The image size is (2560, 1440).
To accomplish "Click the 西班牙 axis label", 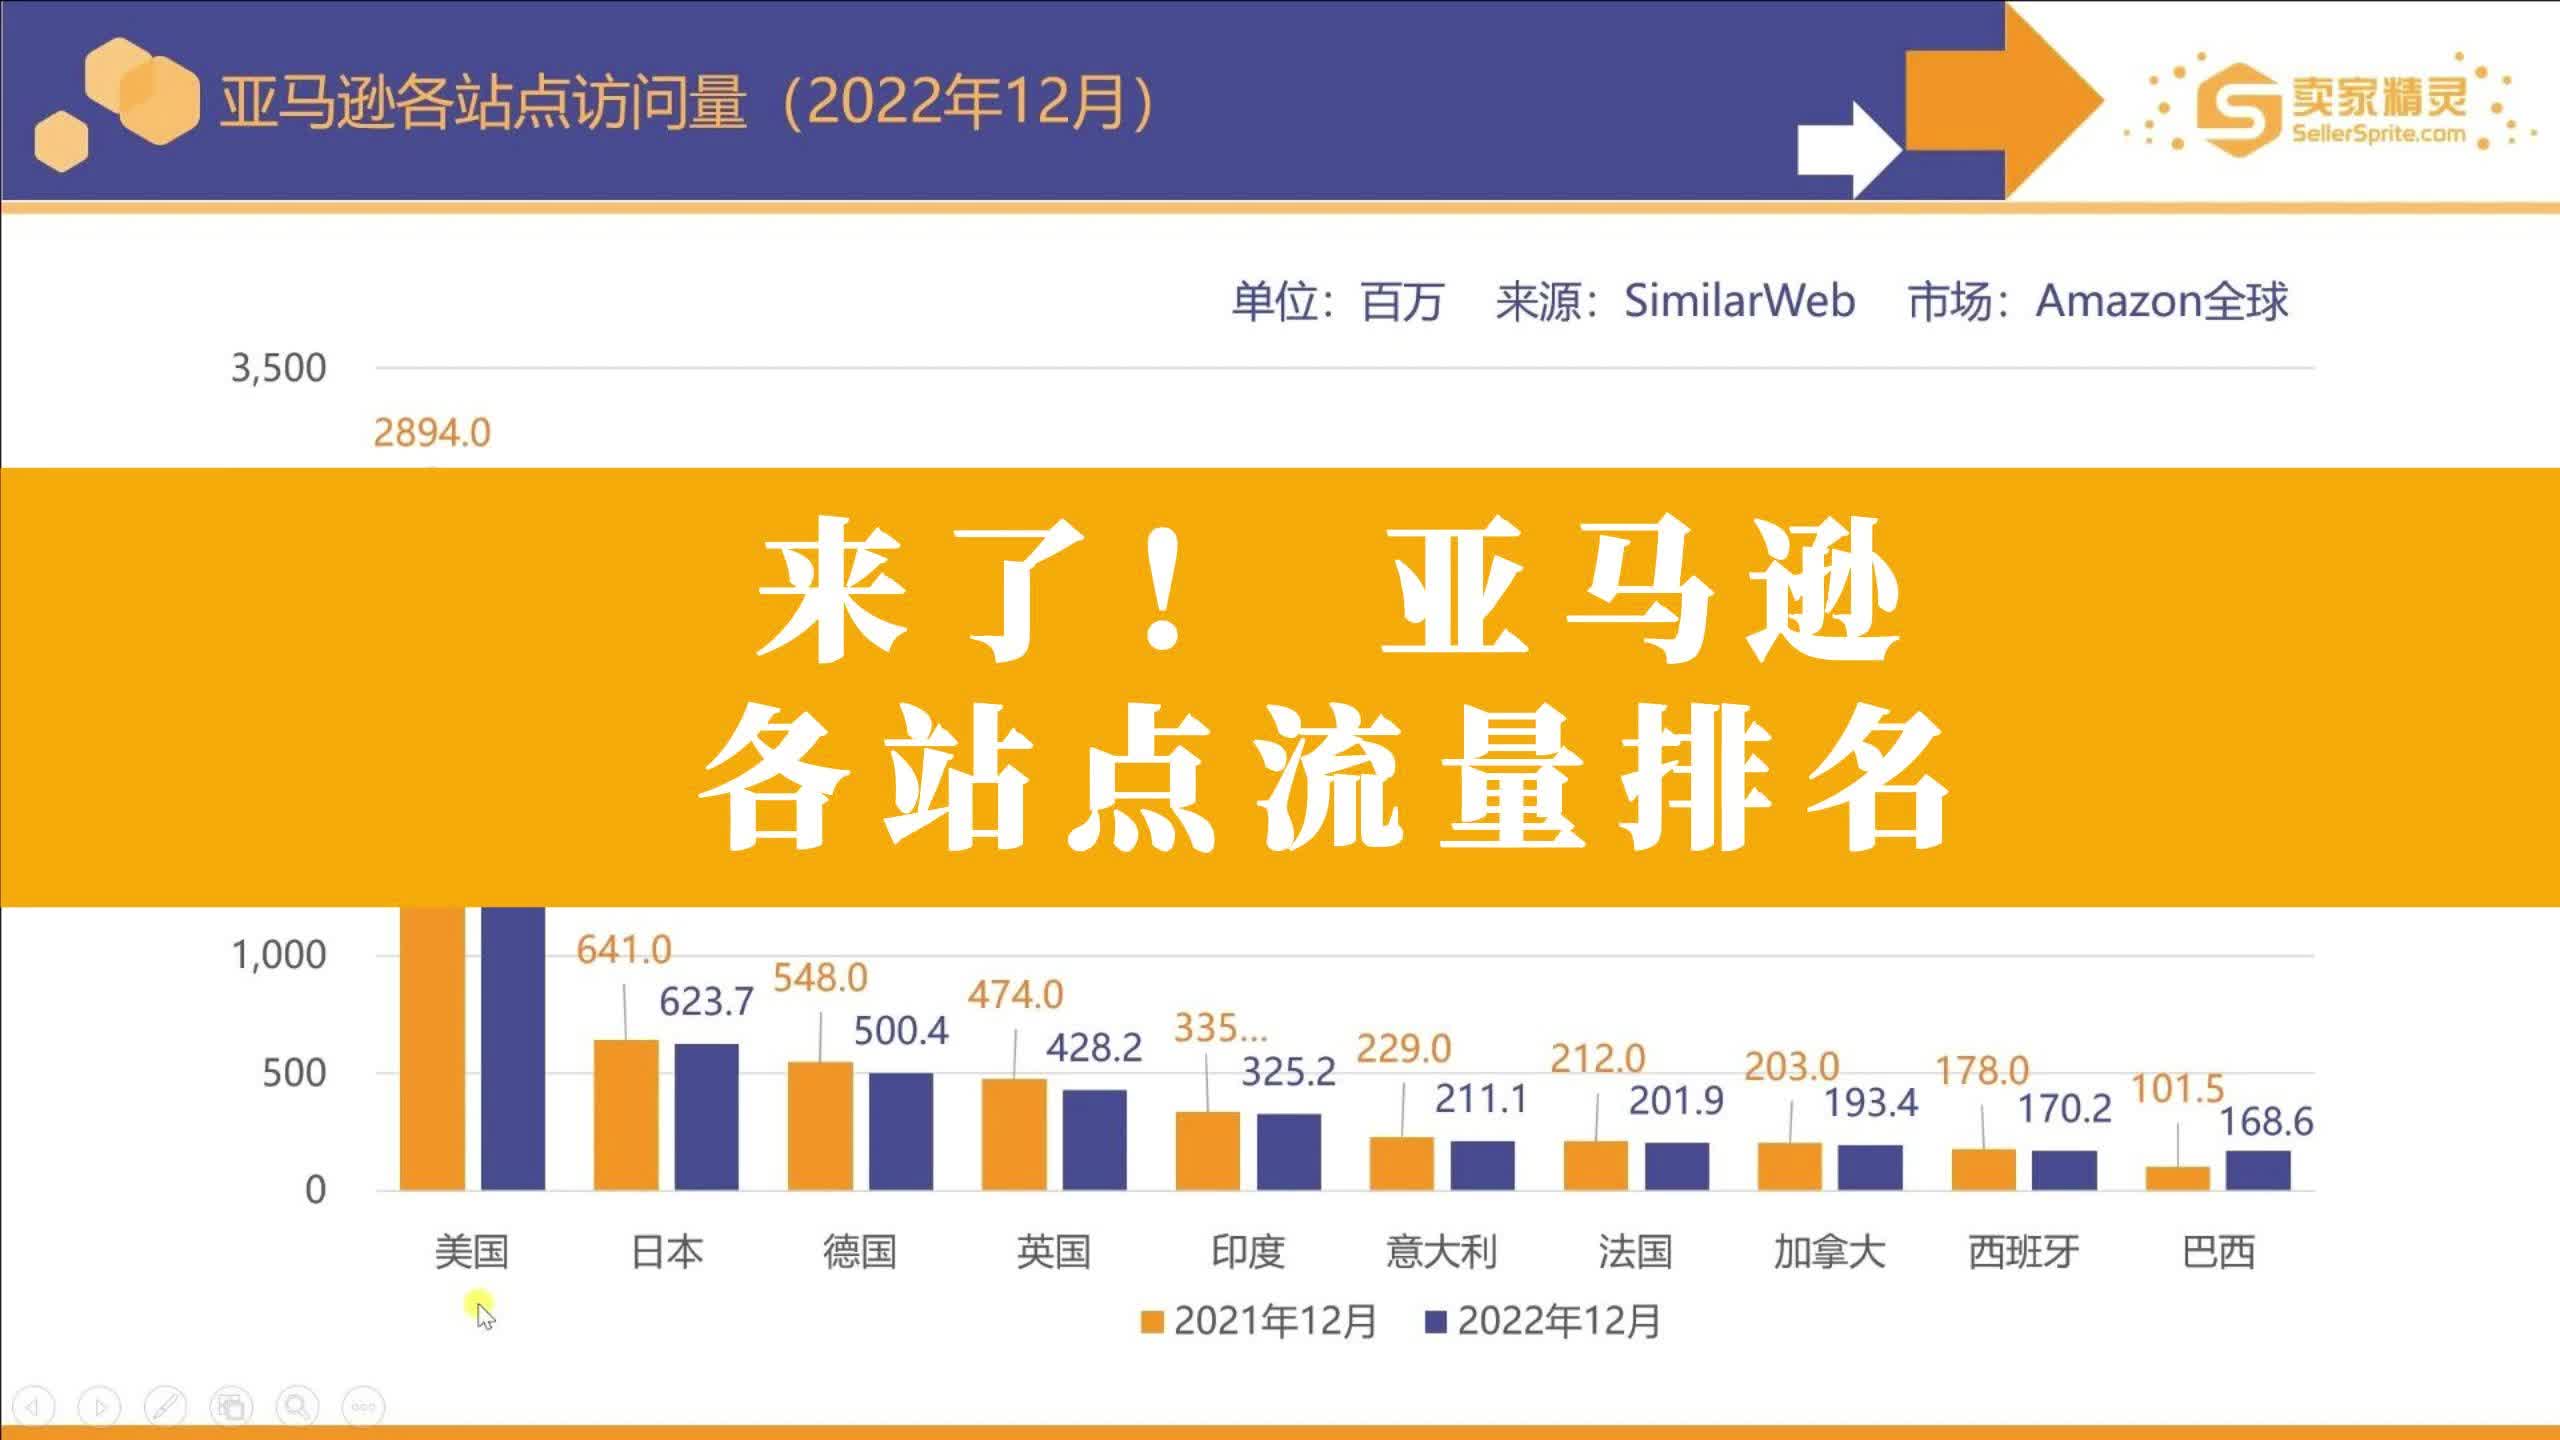I will point(2023,1252).
